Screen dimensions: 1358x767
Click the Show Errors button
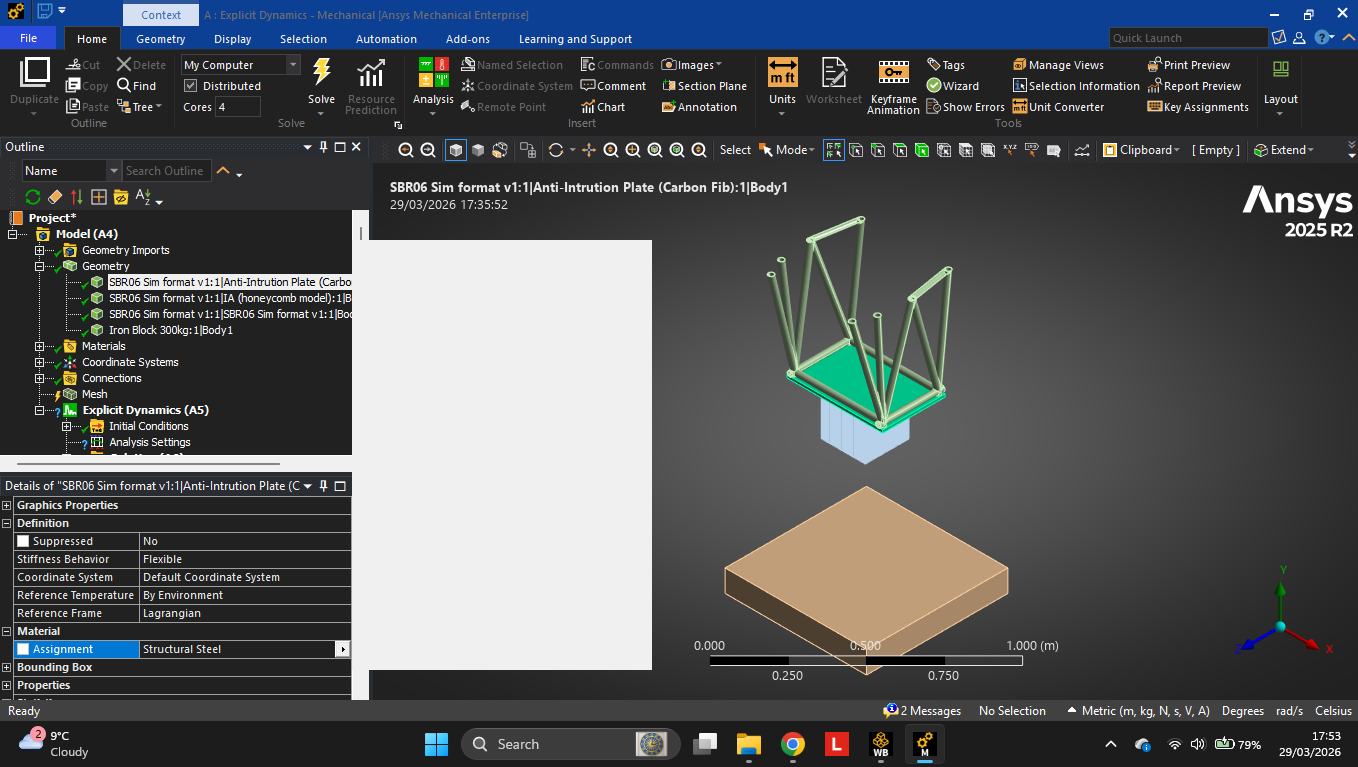tap(965, 107)
